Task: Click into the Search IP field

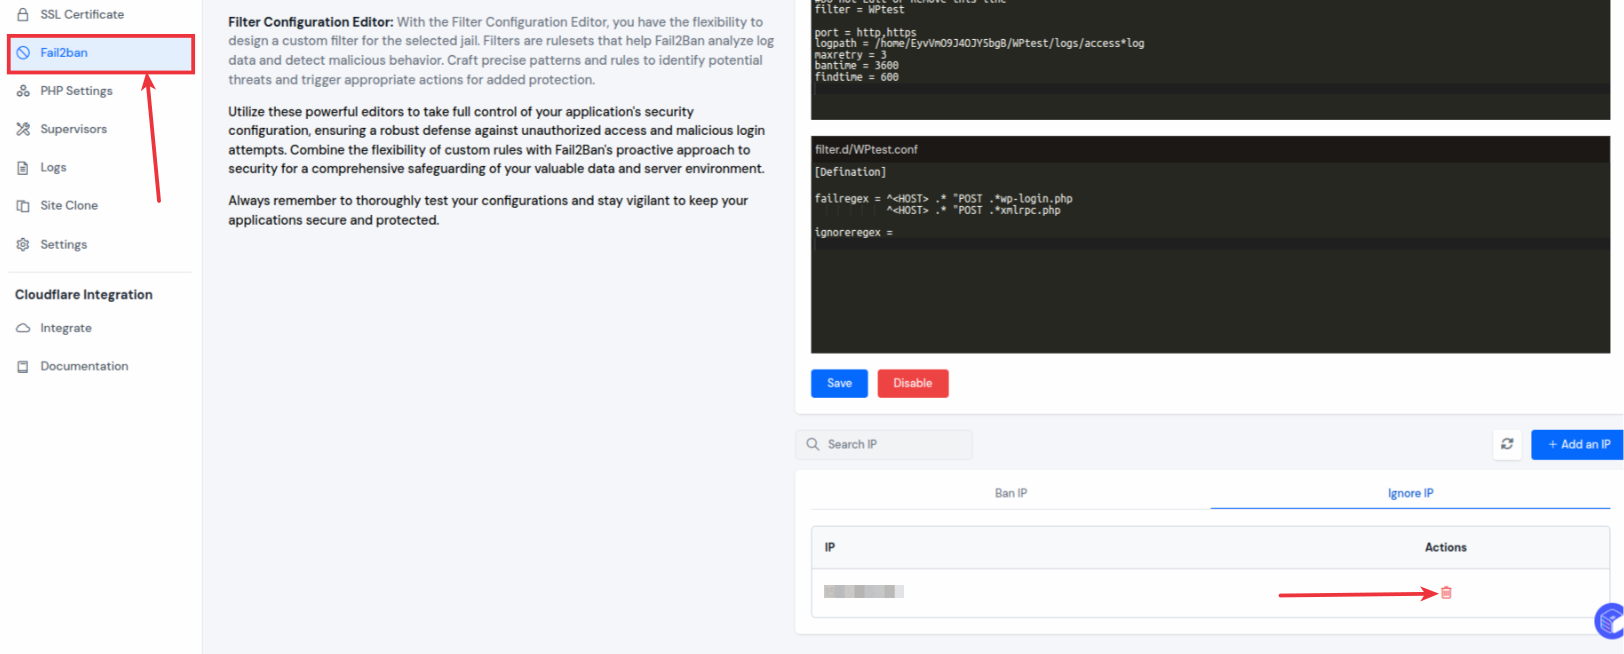Action: pos(884,444)
